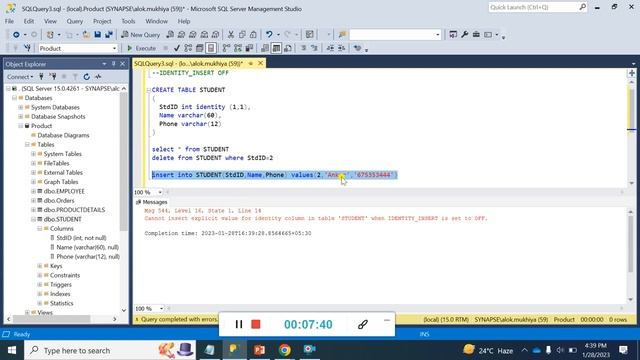Open Chrome from the taskbar
This screenshot has height=360, width=640.
coord(284,350)
